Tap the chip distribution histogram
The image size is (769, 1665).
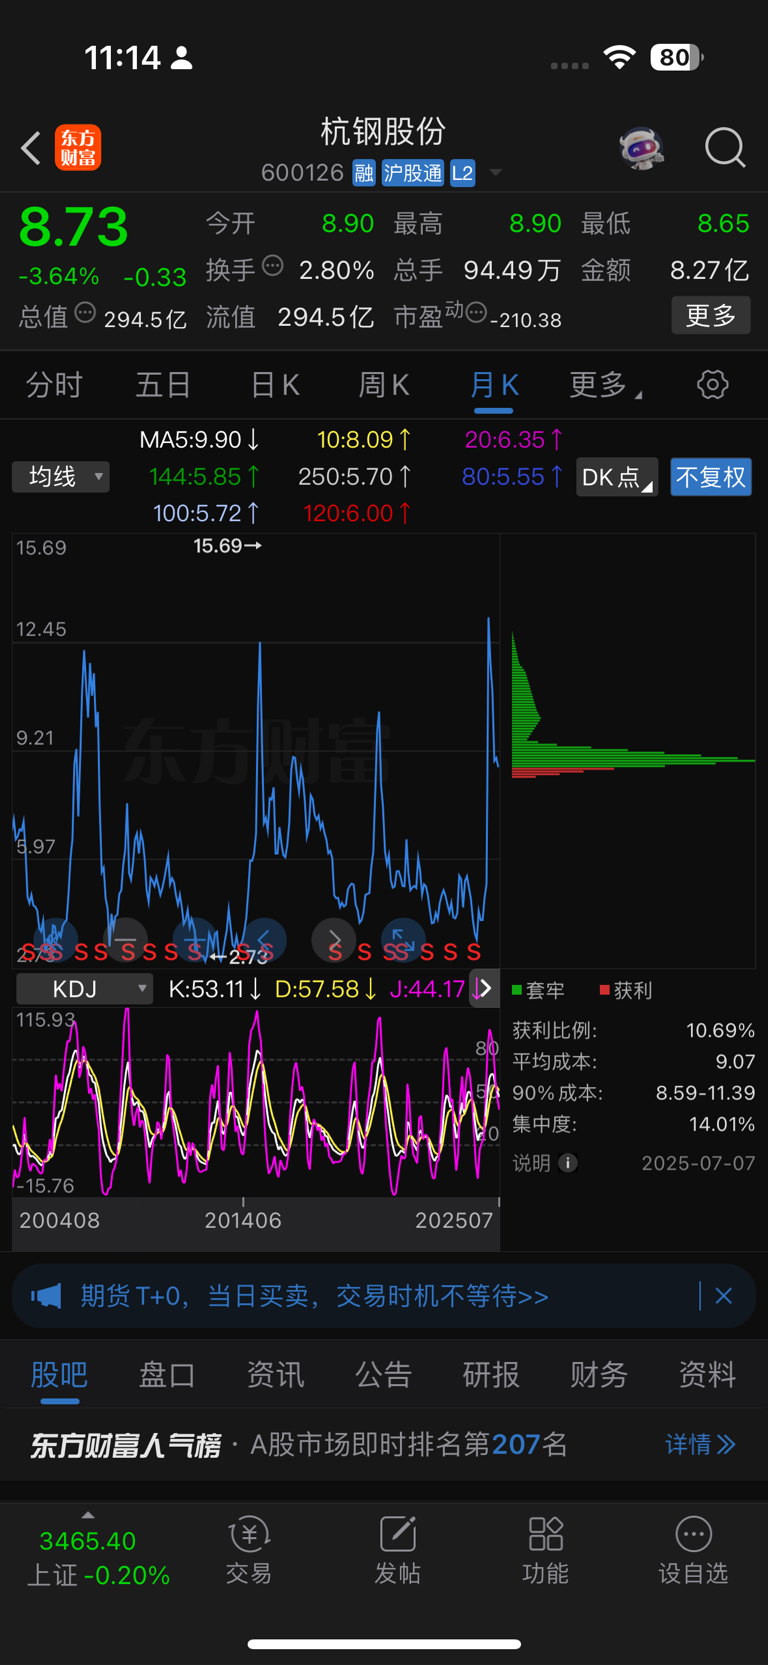632,705
